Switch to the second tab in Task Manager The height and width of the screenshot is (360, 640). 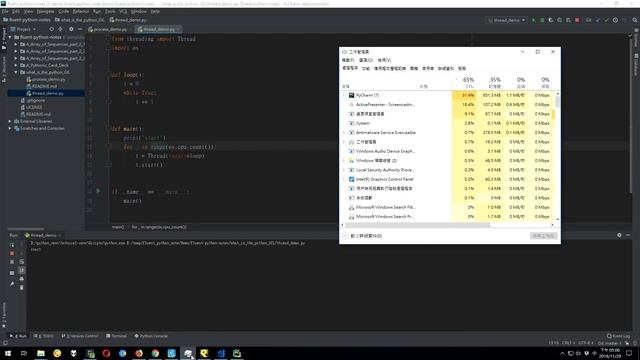(x=366, y=69)
